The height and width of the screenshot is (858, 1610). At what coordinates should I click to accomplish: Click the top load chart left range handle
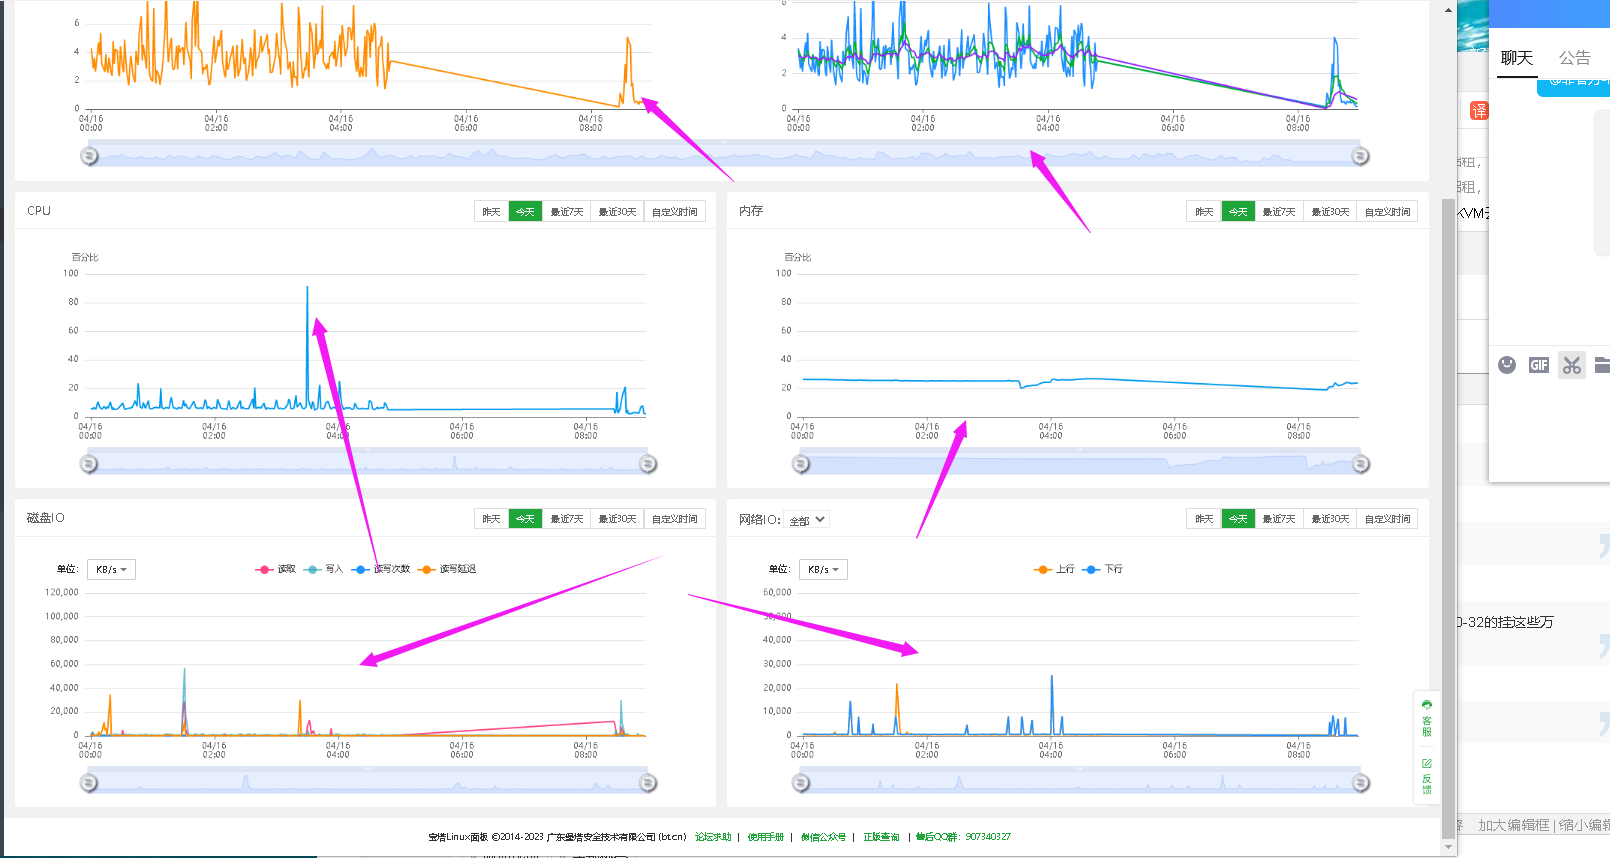click(89, 156)
